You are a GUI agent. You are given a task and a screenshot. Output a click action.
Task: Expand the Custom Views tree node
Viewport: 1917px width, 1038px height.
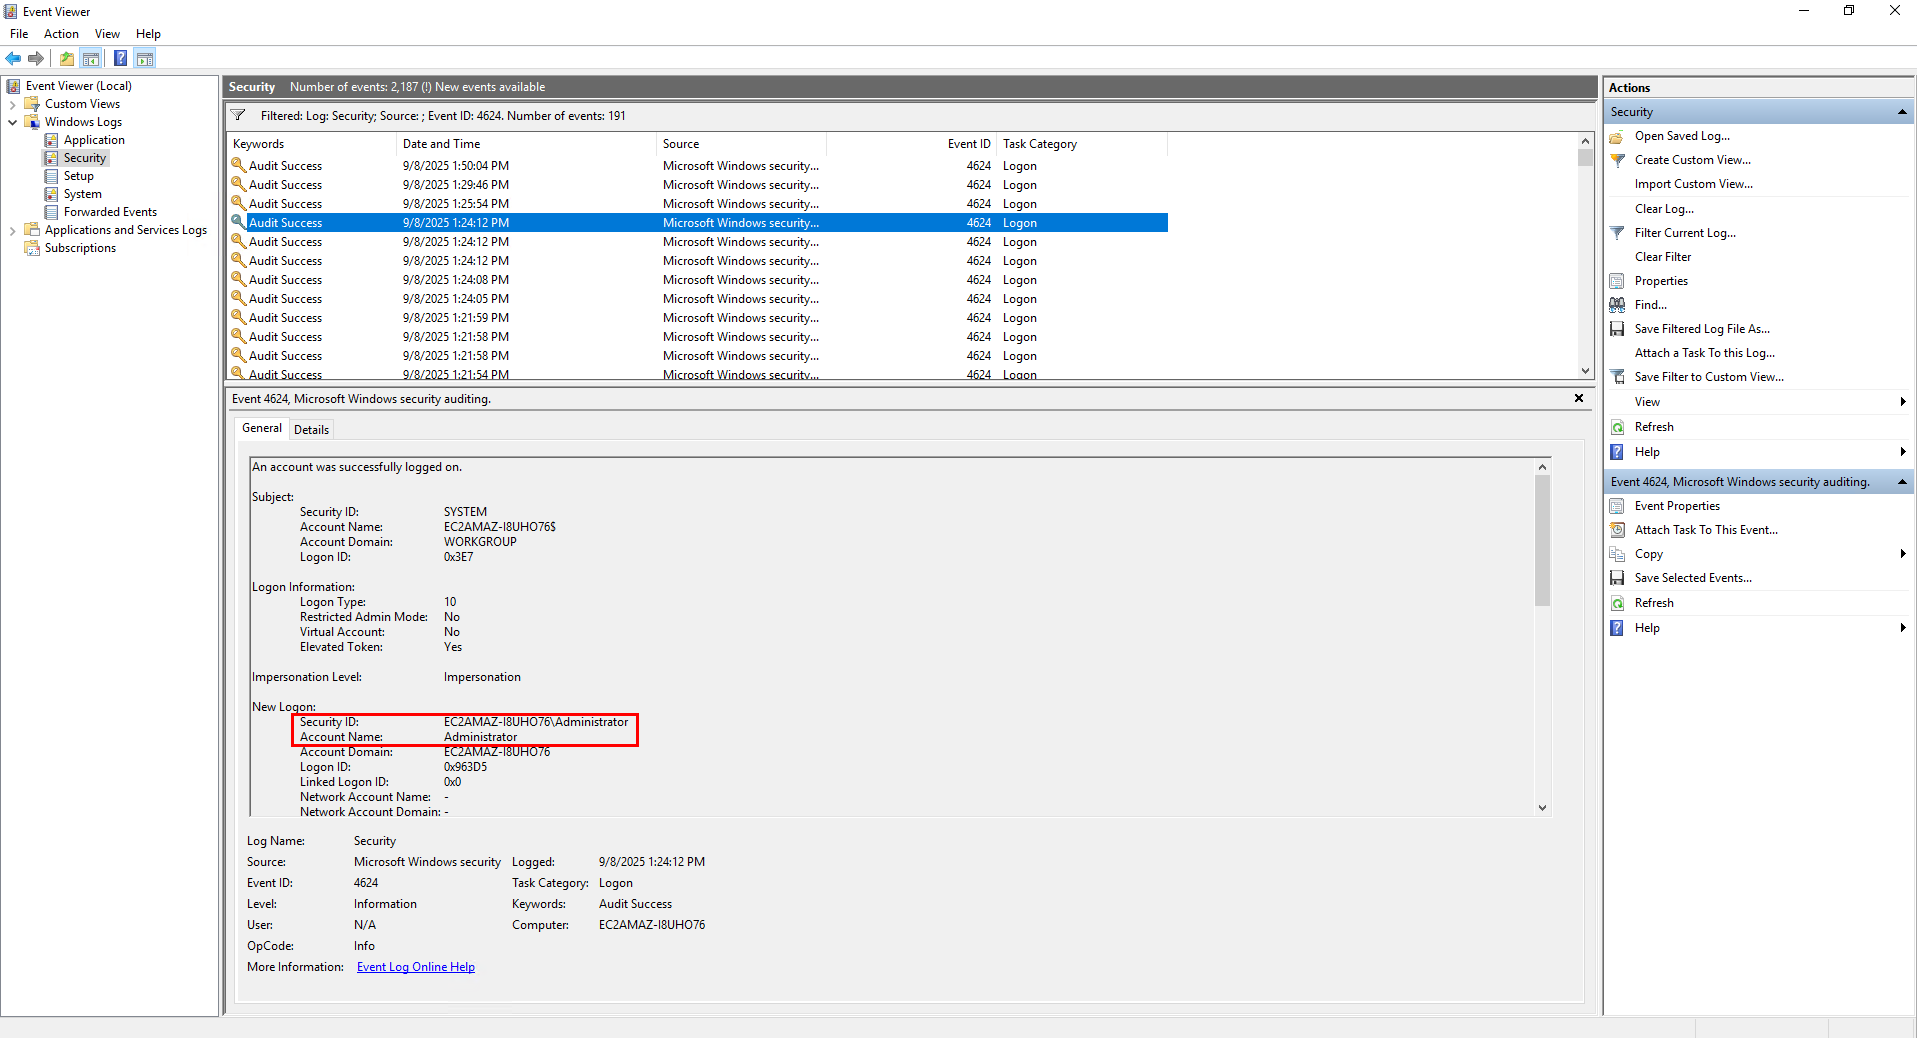click(12, 104)
